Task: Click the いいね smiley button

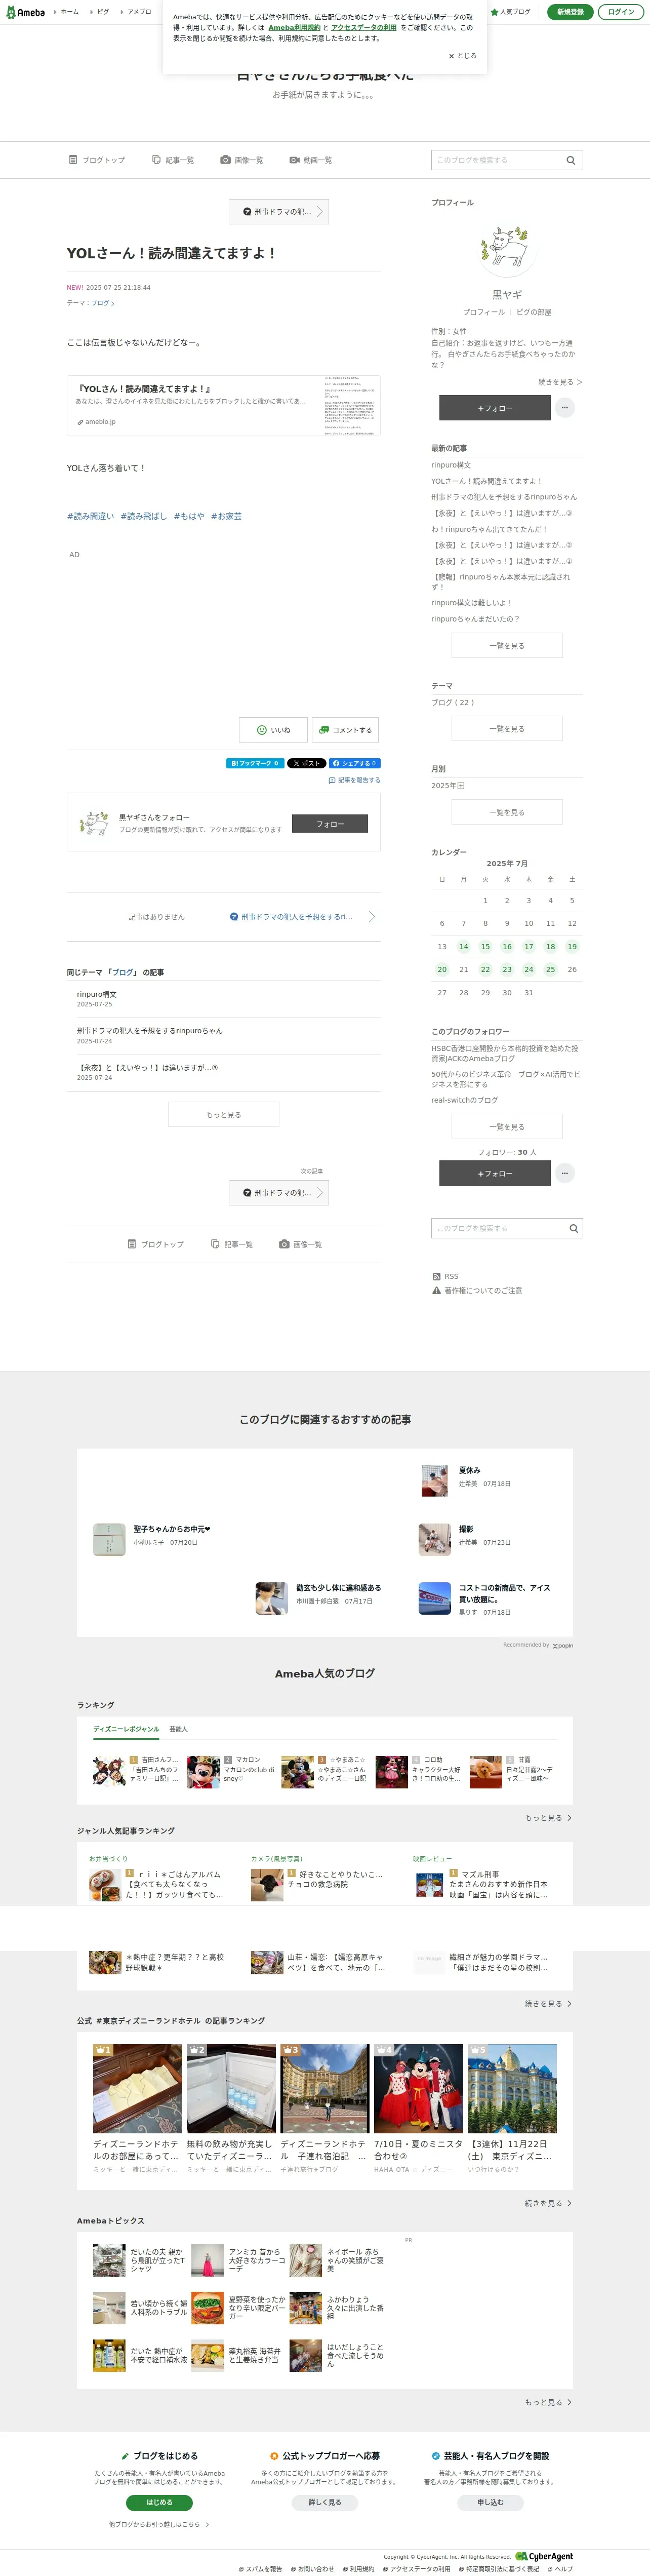Action: [273, 730]
